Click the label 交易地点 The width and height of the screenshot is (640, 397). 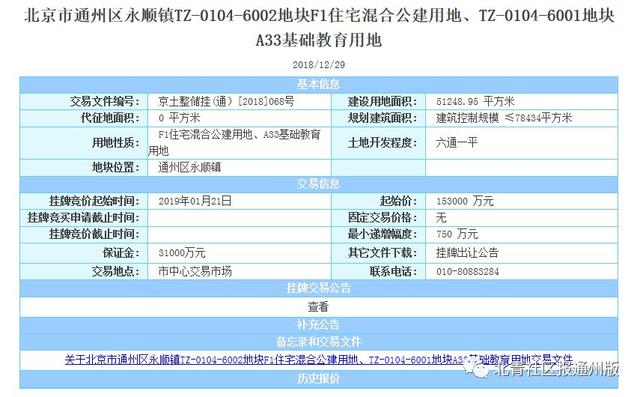(115, 271)
